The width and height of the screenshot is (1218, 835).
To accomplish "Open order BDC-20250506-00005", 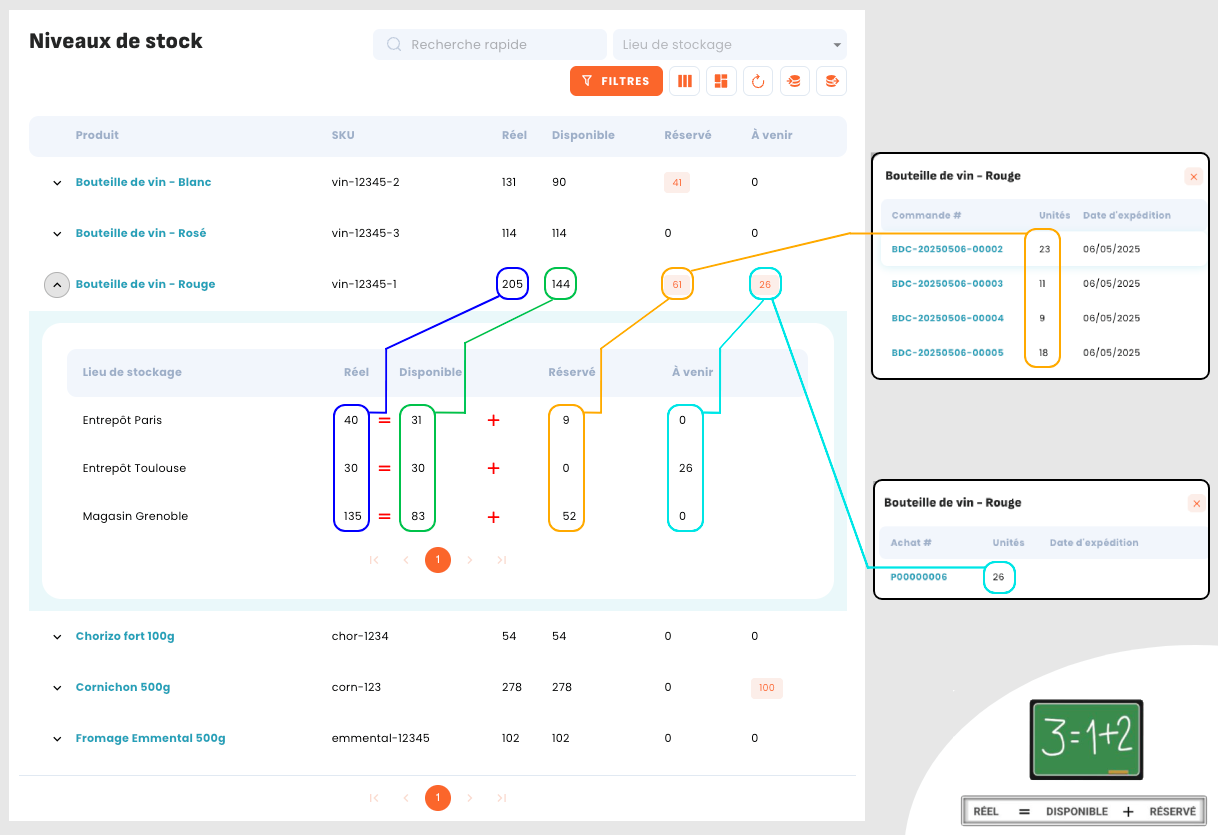I will tap(947, 353).
